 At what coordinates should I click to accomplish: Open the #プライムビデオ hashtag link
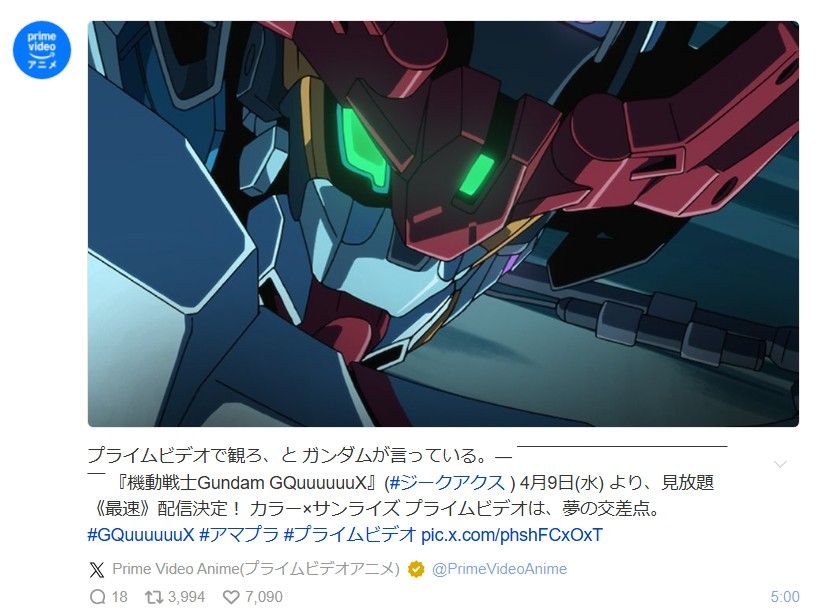tap(350, 535)
